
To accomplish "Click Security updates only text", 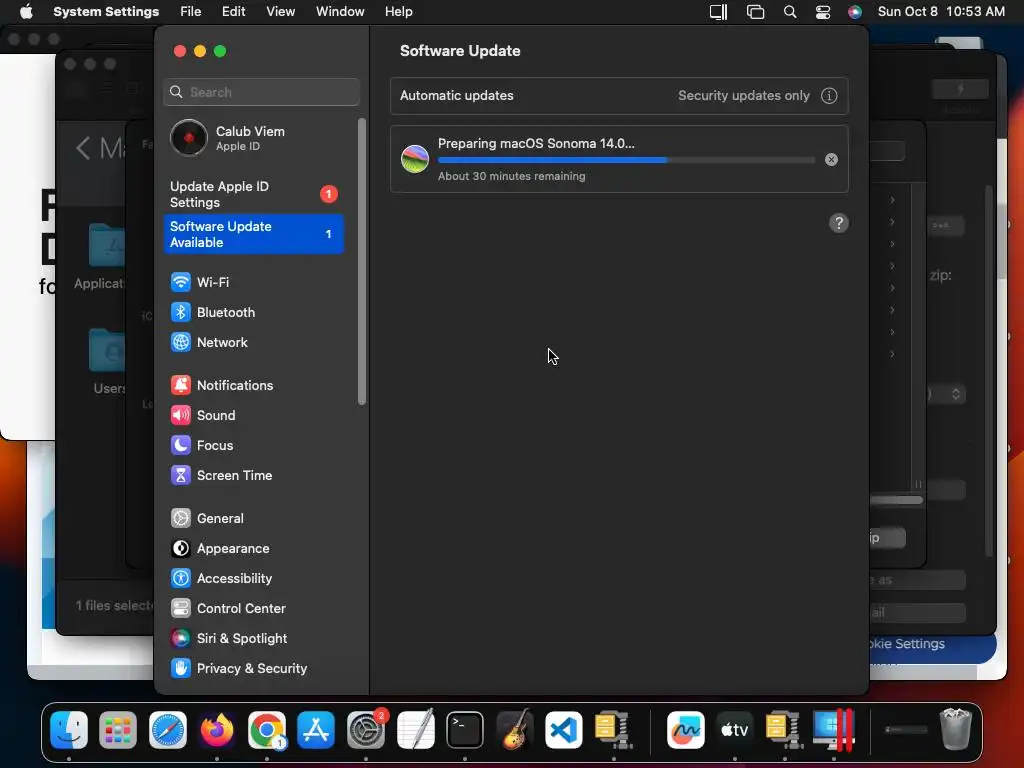I will [743, 96].
